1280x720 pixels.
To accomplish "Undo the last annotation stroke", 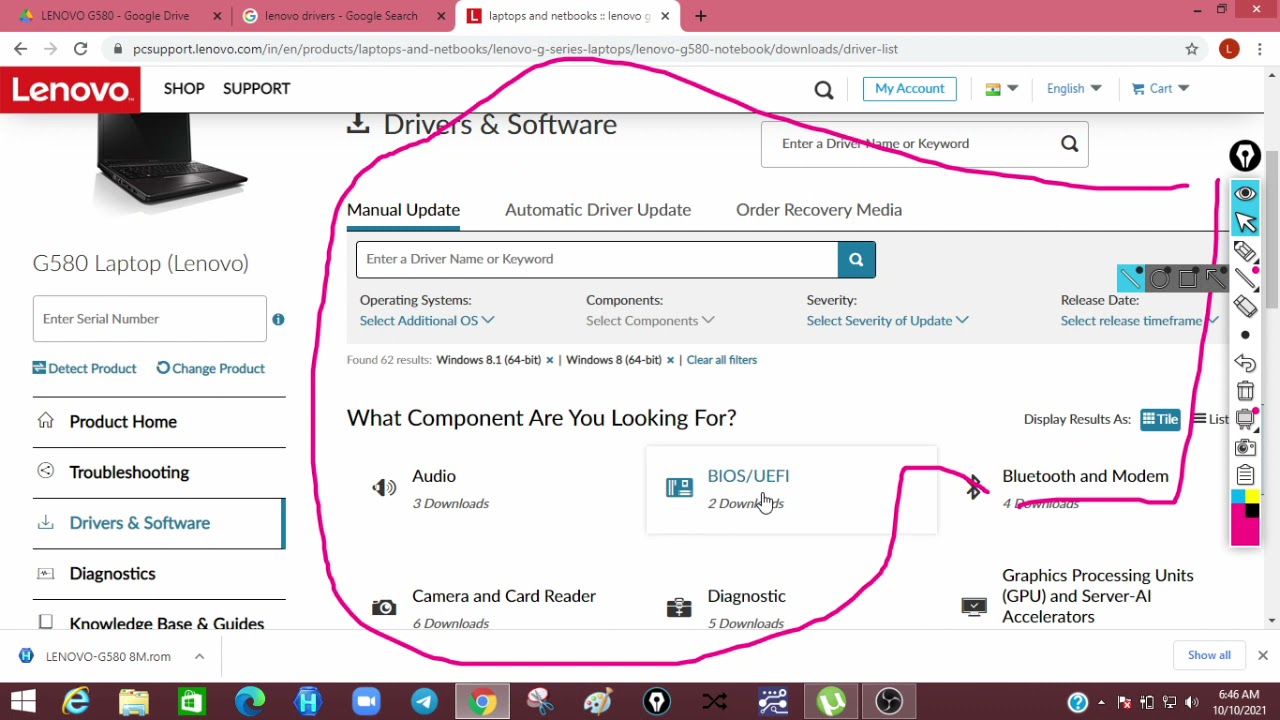I will coord(1245,363).
